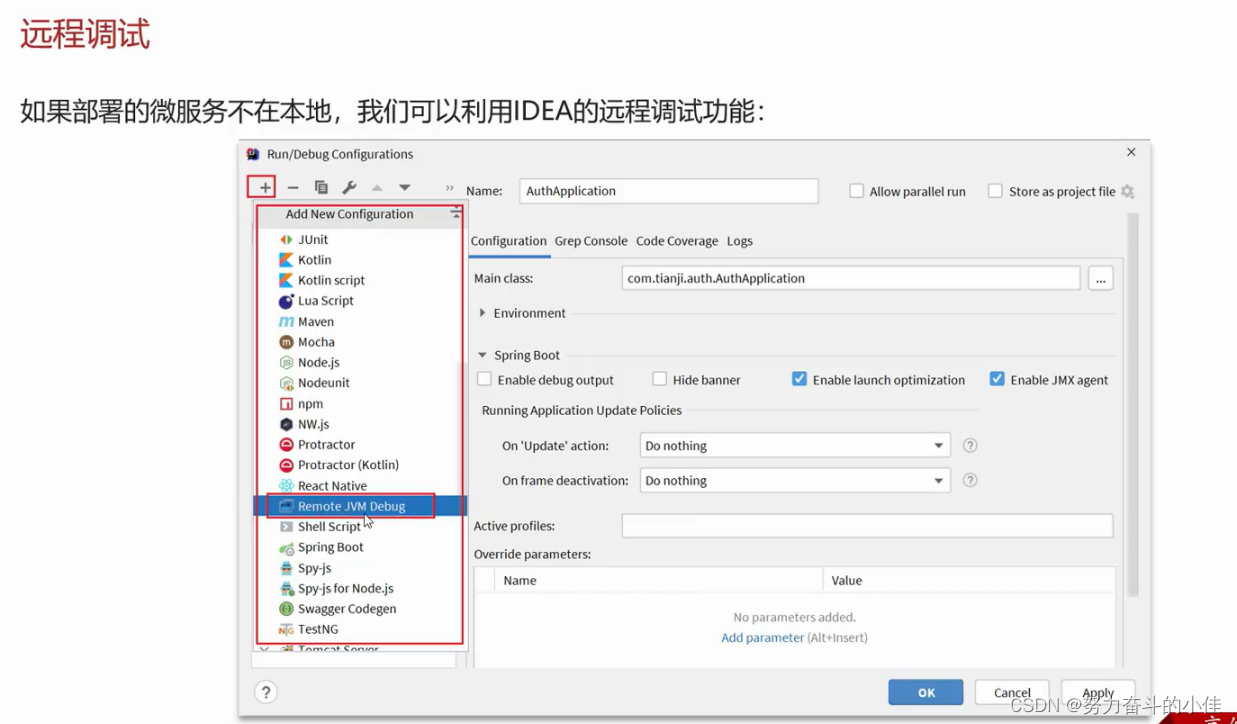Viewport: 1237px width, 724px height.
Task: Click the Kotlin icon in the list
Action: pos(286,260)
